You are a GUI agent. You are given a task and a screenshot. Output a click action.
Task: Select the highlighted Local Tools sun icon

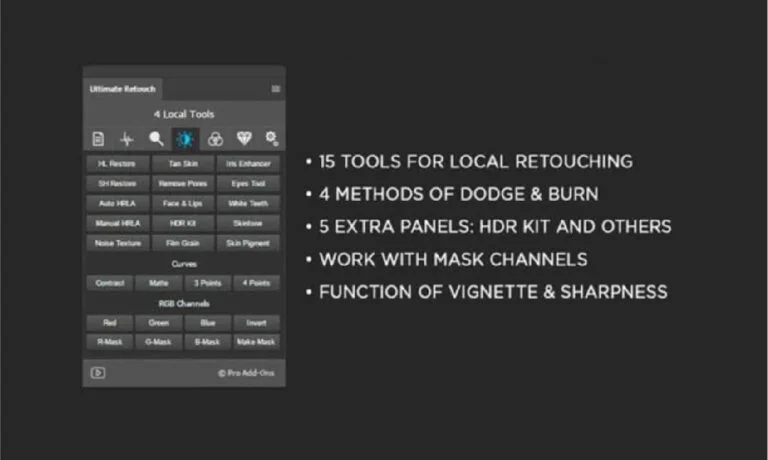click(x=184, y=139)
